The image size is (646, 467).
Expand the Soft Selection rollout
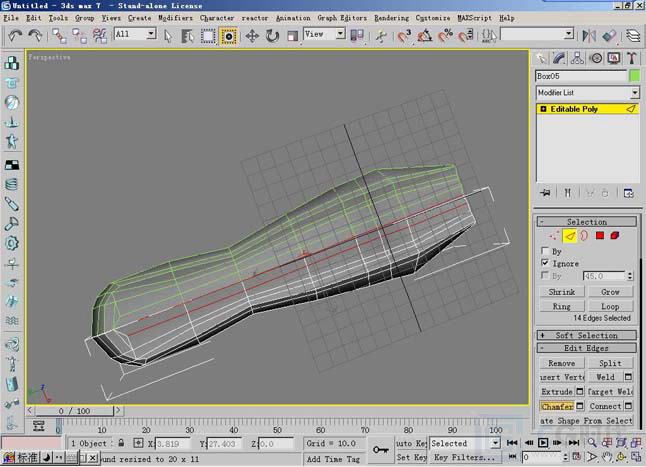(x=586, y=335)
